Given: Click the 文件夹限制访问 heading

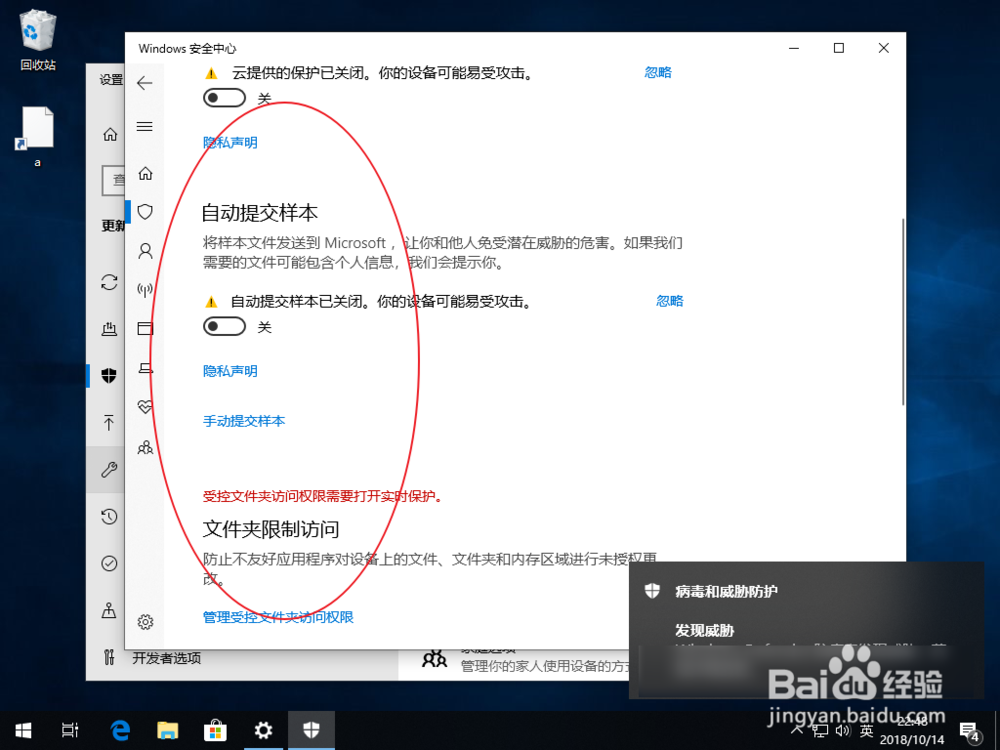Looking at the screenshot, I should (x=271, y=529).
